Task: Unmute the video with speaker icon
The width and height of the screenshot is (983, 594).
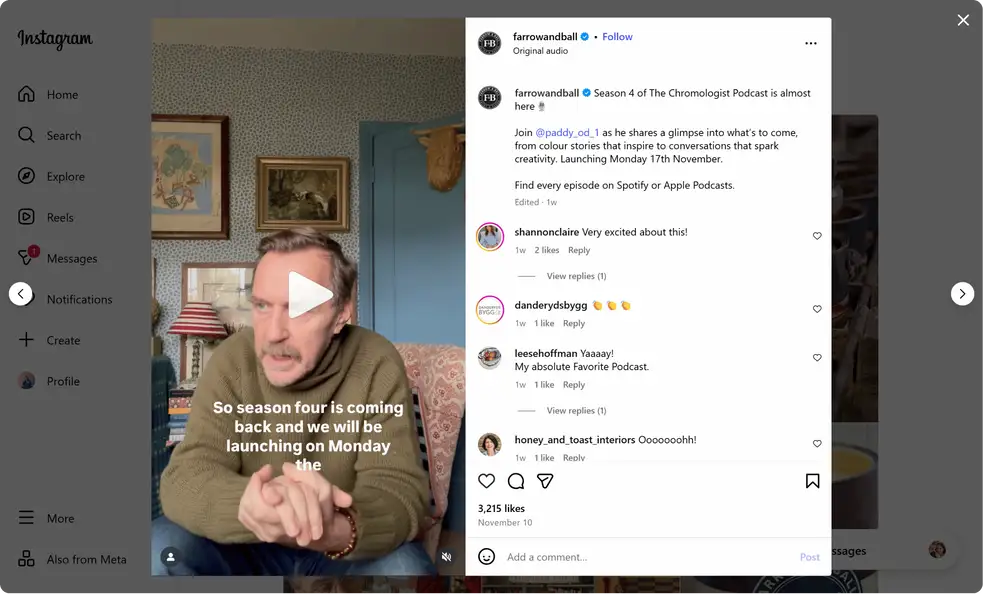Action: click(x=446, y=556)
